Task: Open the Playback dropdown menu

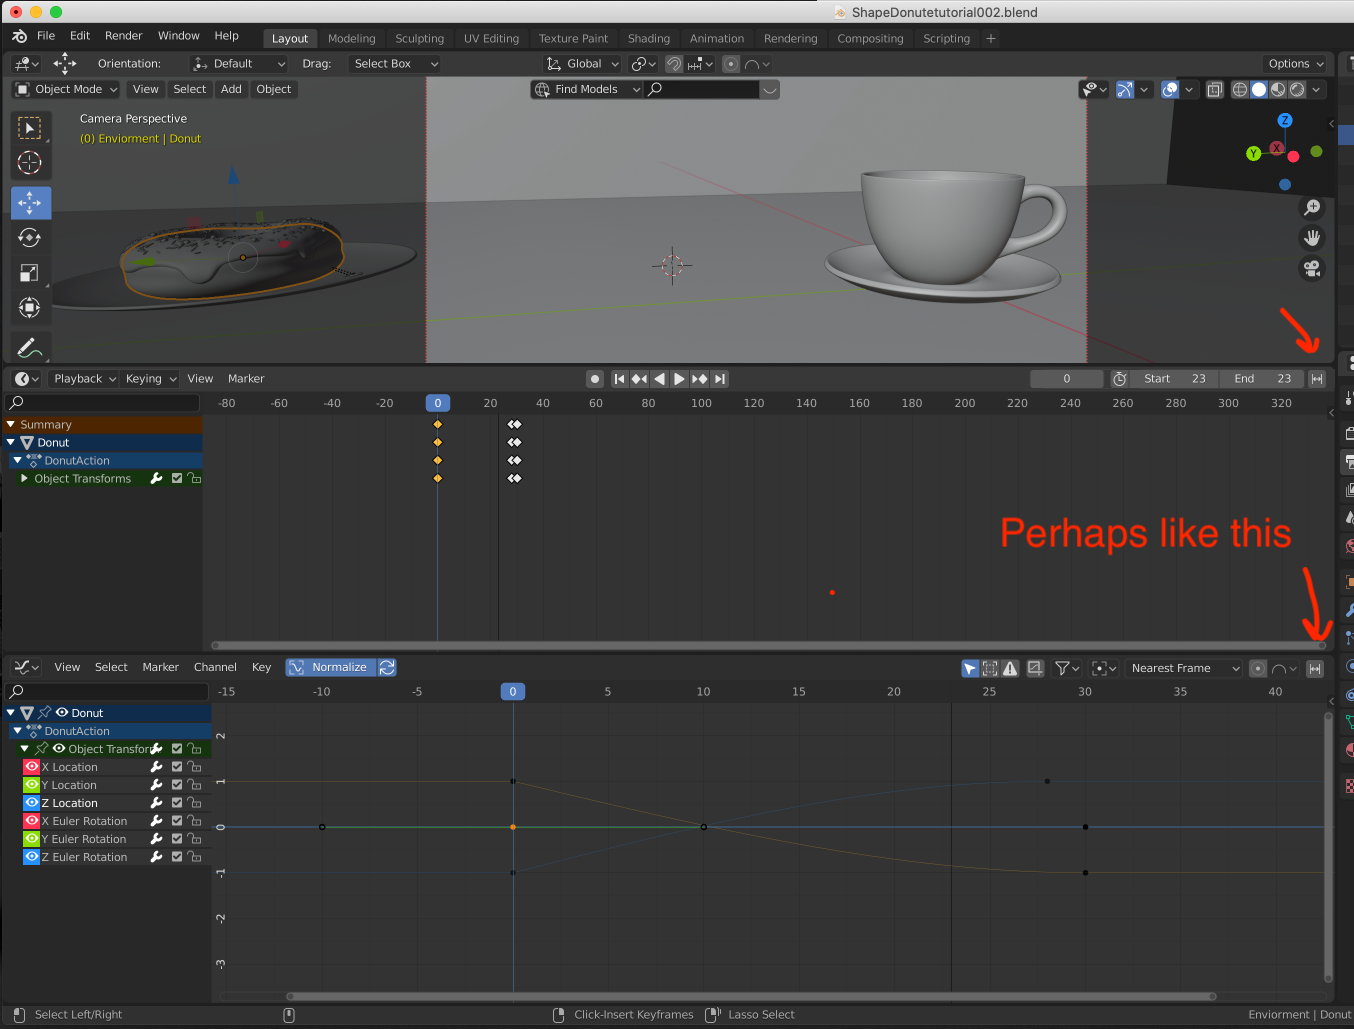Action: tap(84, 379)
